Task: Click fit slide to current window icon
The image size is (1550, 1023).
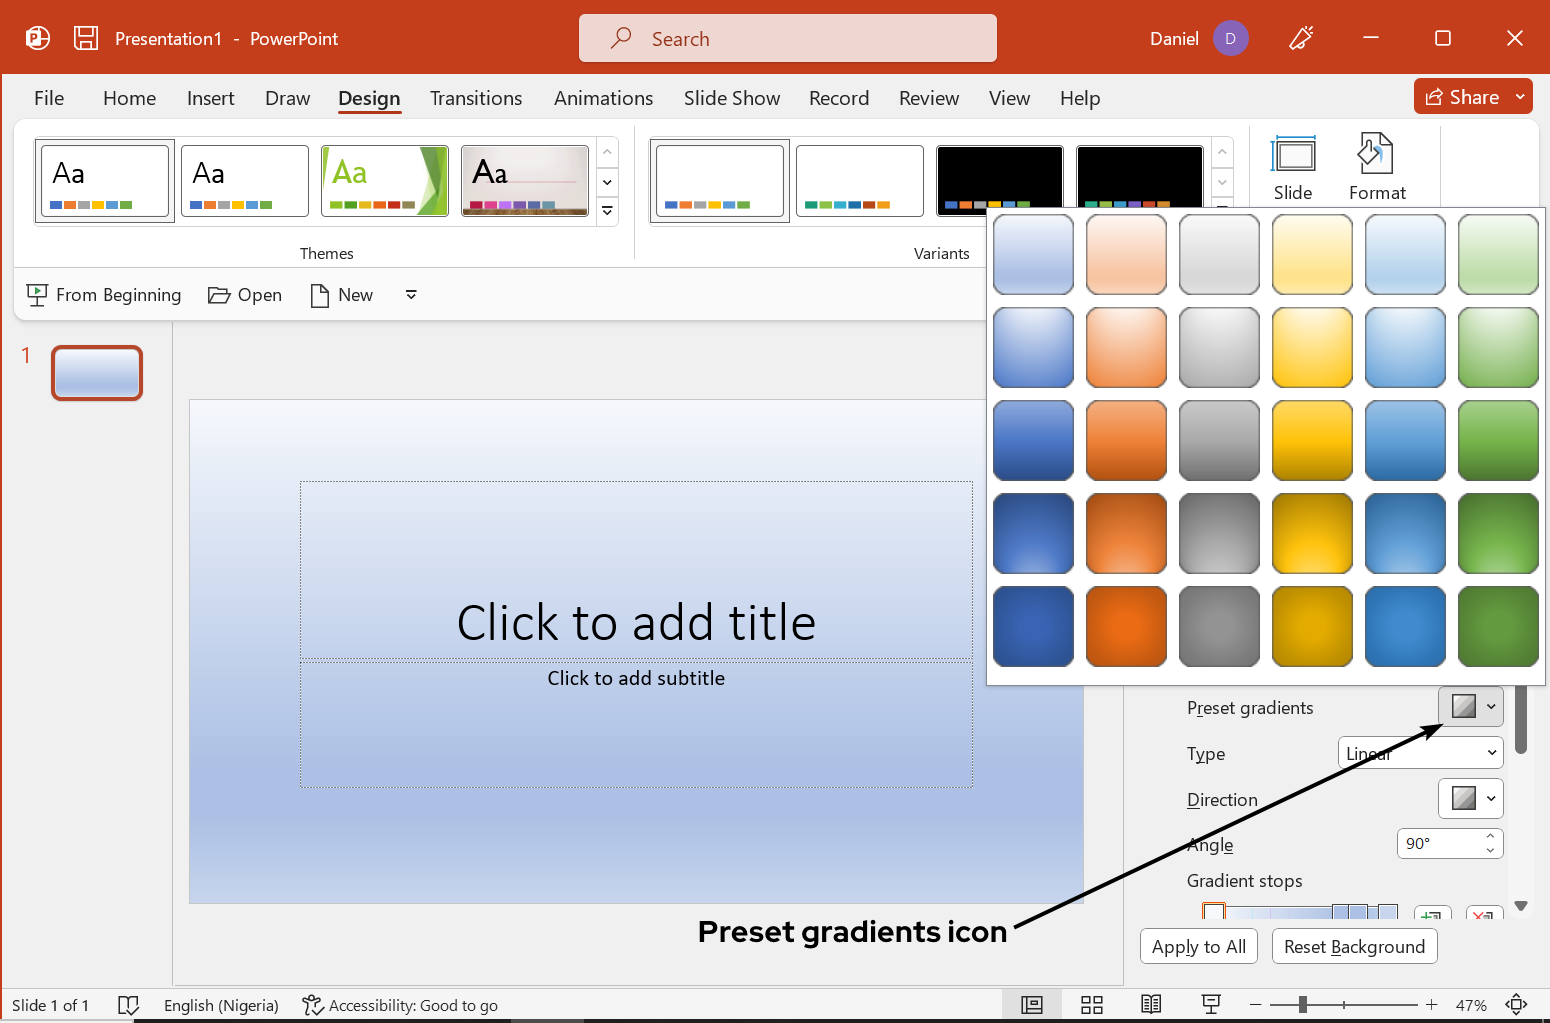Action: point(1516,1005)
